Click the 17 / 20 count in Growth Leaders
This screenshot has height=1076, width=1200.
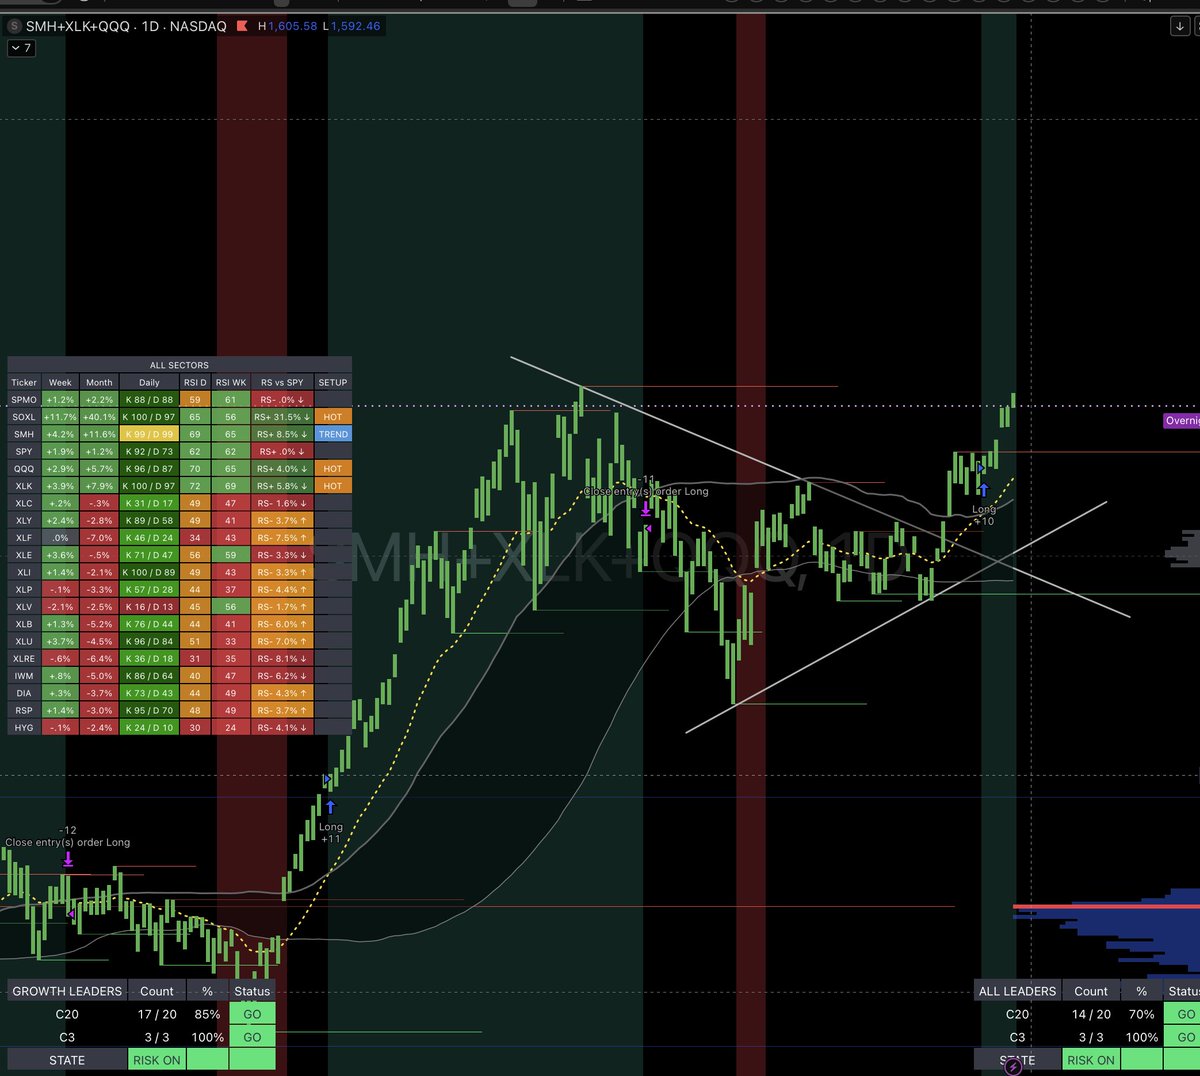click(x=157, y=1014)
